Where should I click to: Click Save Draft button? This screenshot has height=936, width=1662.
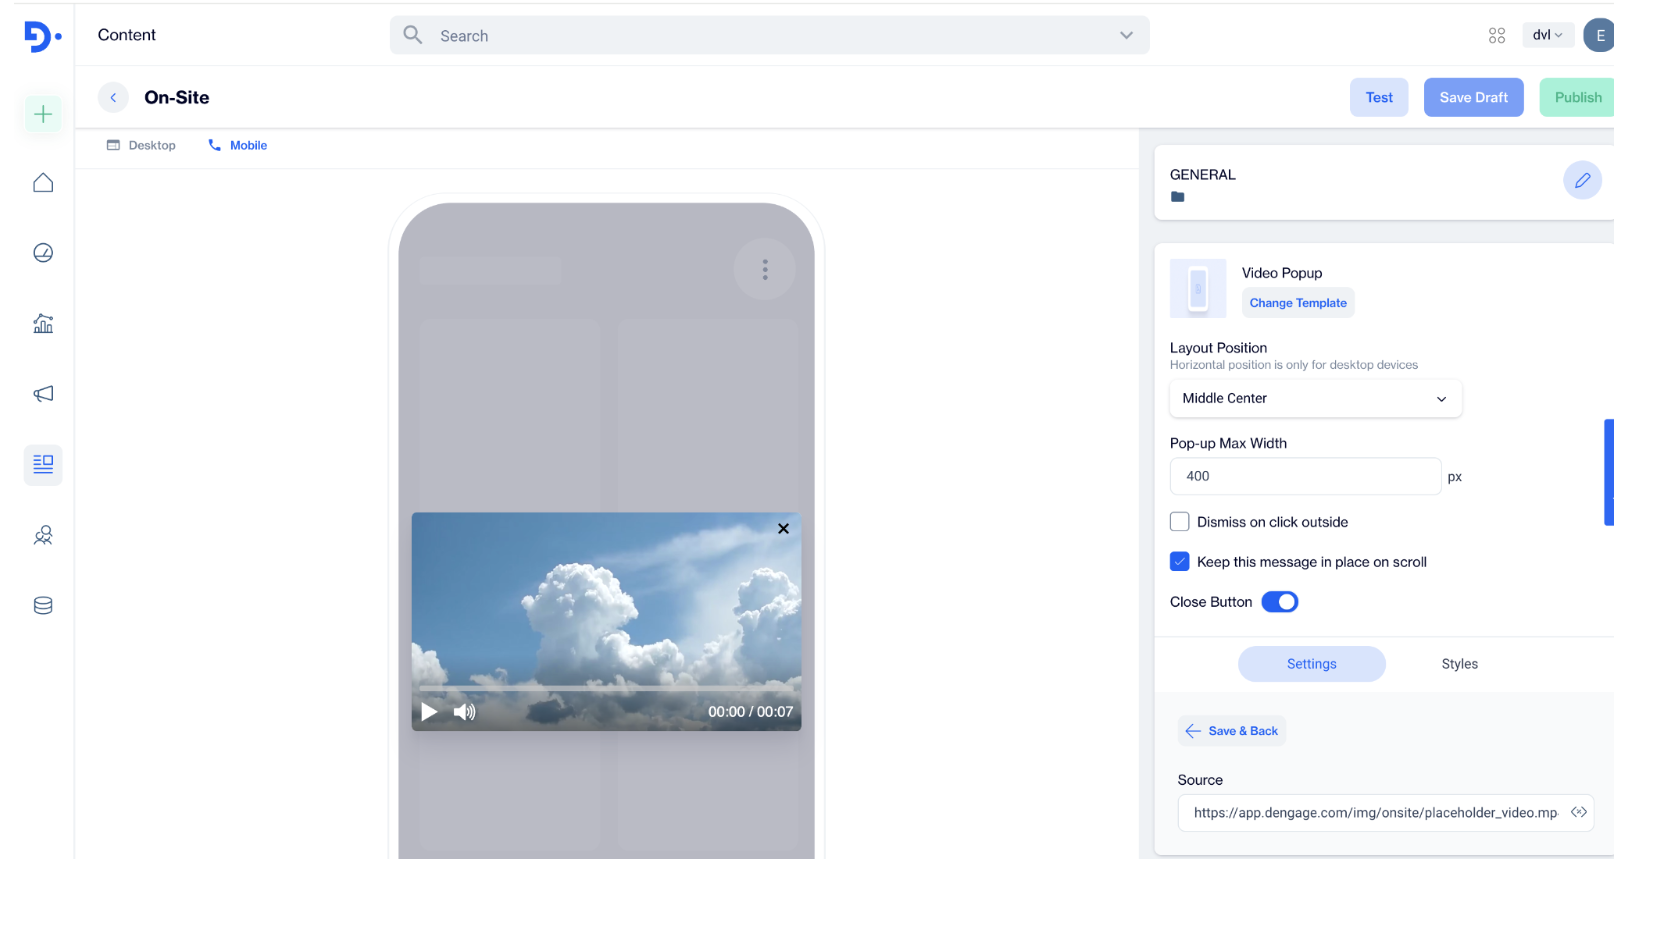pos(1474,97)
